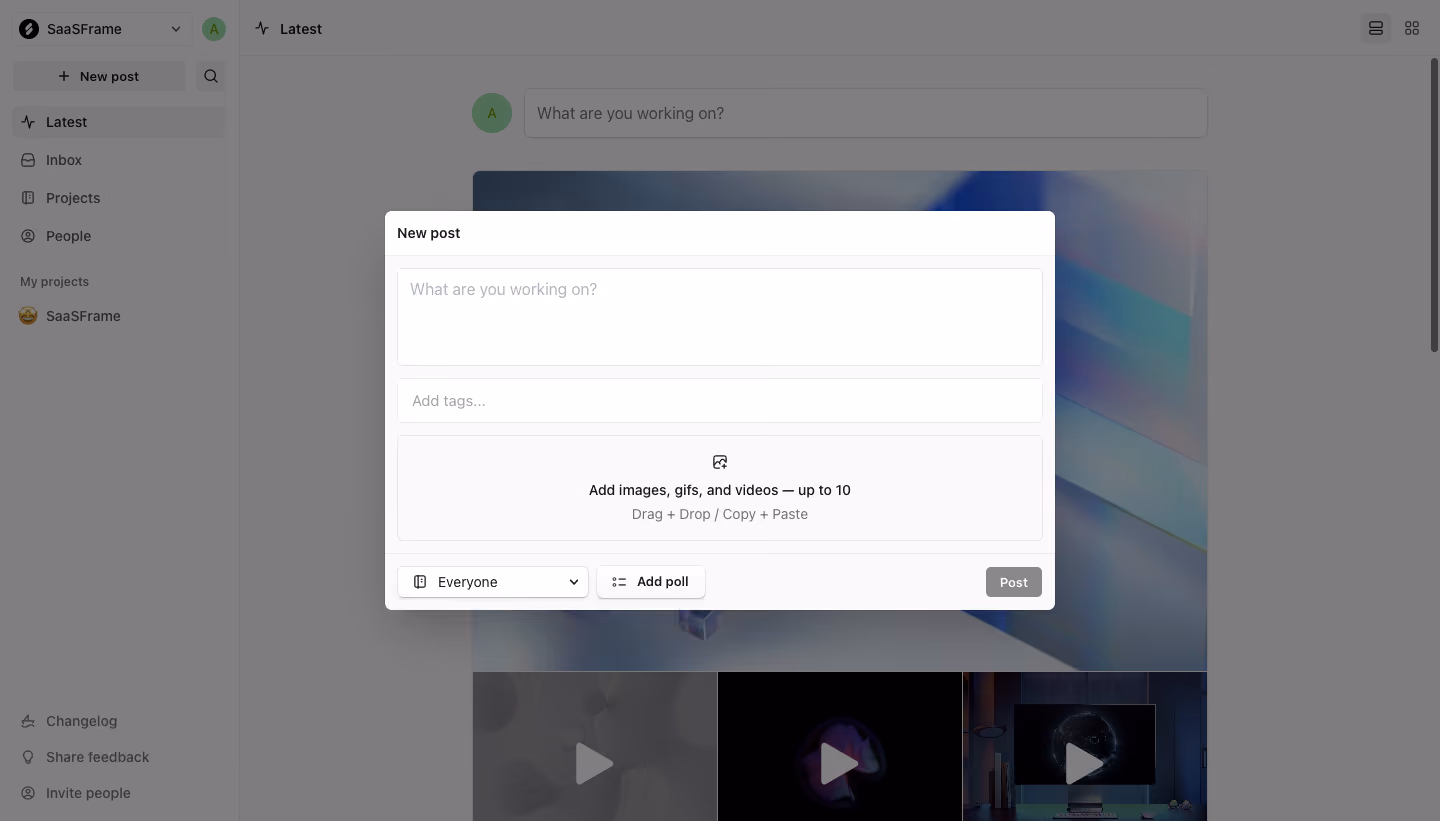1440x821 pixels.
Task: Play the first video thumbnail
Action: 595,764
